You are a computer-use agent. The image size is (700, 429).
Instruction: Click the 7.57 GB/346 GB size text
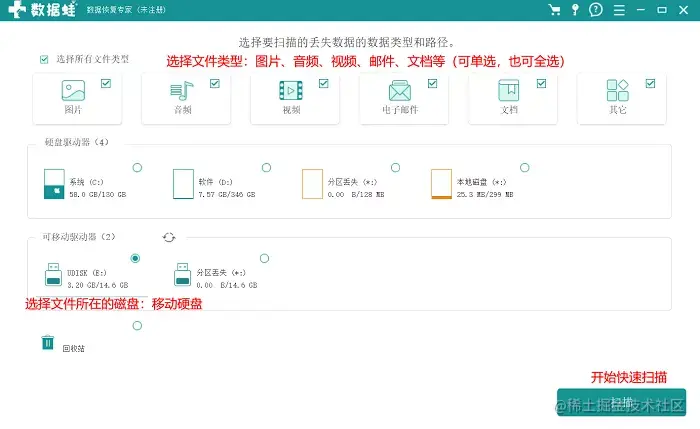point(227,195)
